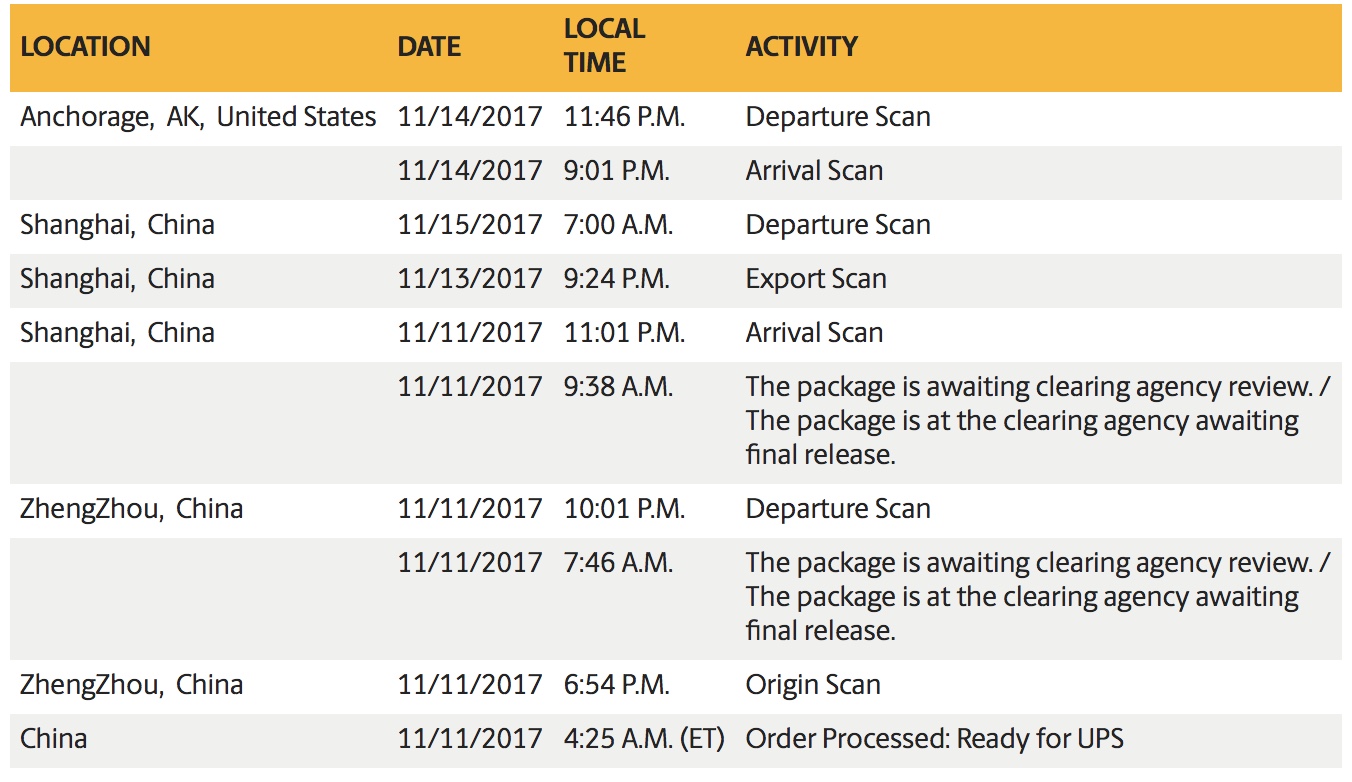Image resolution: width=1352 pixels, height=782 pixels.
Task: Click the 11:01 P.M. time entry
Action: [624, 333]
